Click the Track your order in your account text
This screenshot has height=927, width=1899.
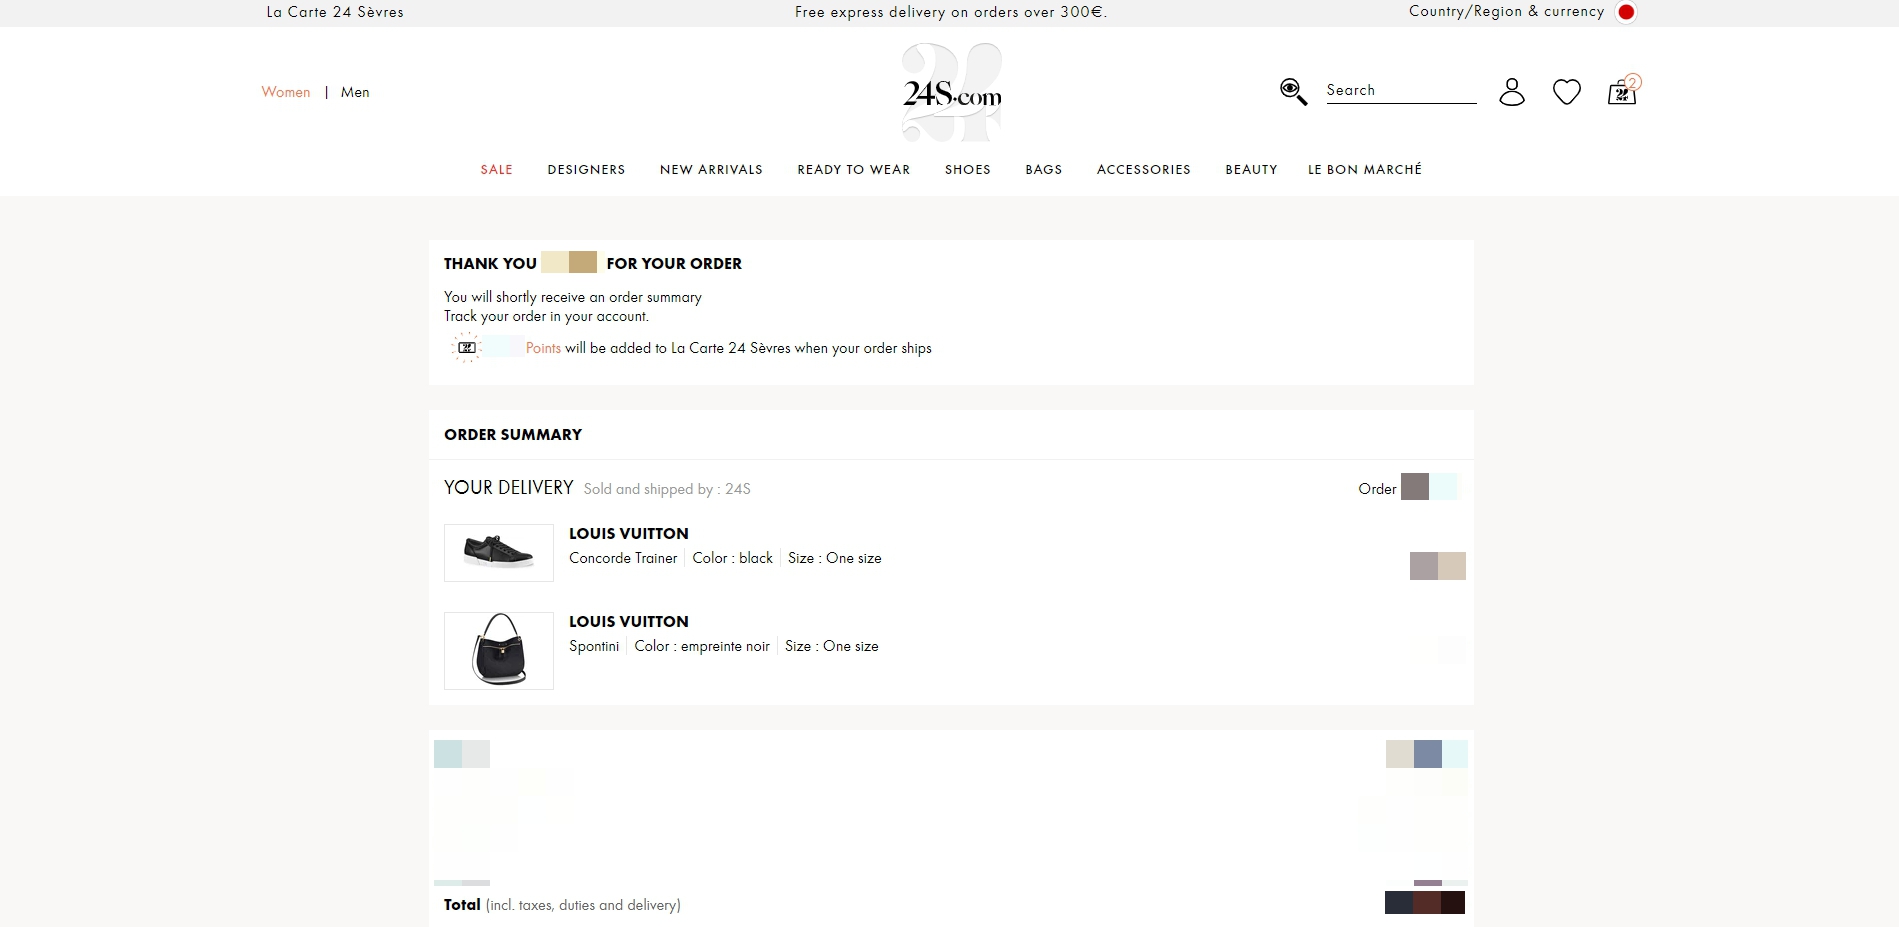(x=546, y=316)
